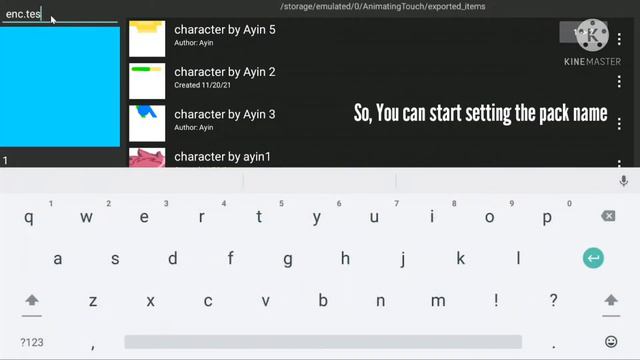Open item titled character by Ayin 3
The image size is (640, 360).
pos(224,114)
